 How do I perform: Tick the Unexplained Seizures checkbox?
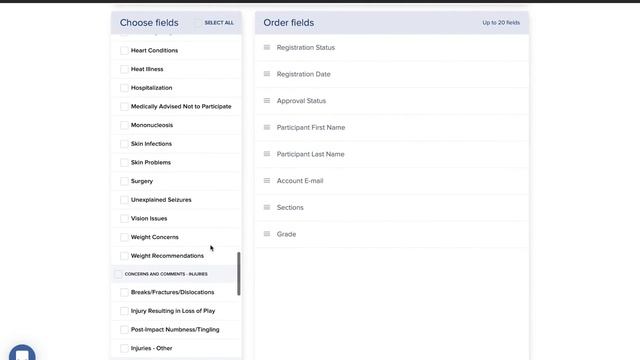(x=124, y=200)
